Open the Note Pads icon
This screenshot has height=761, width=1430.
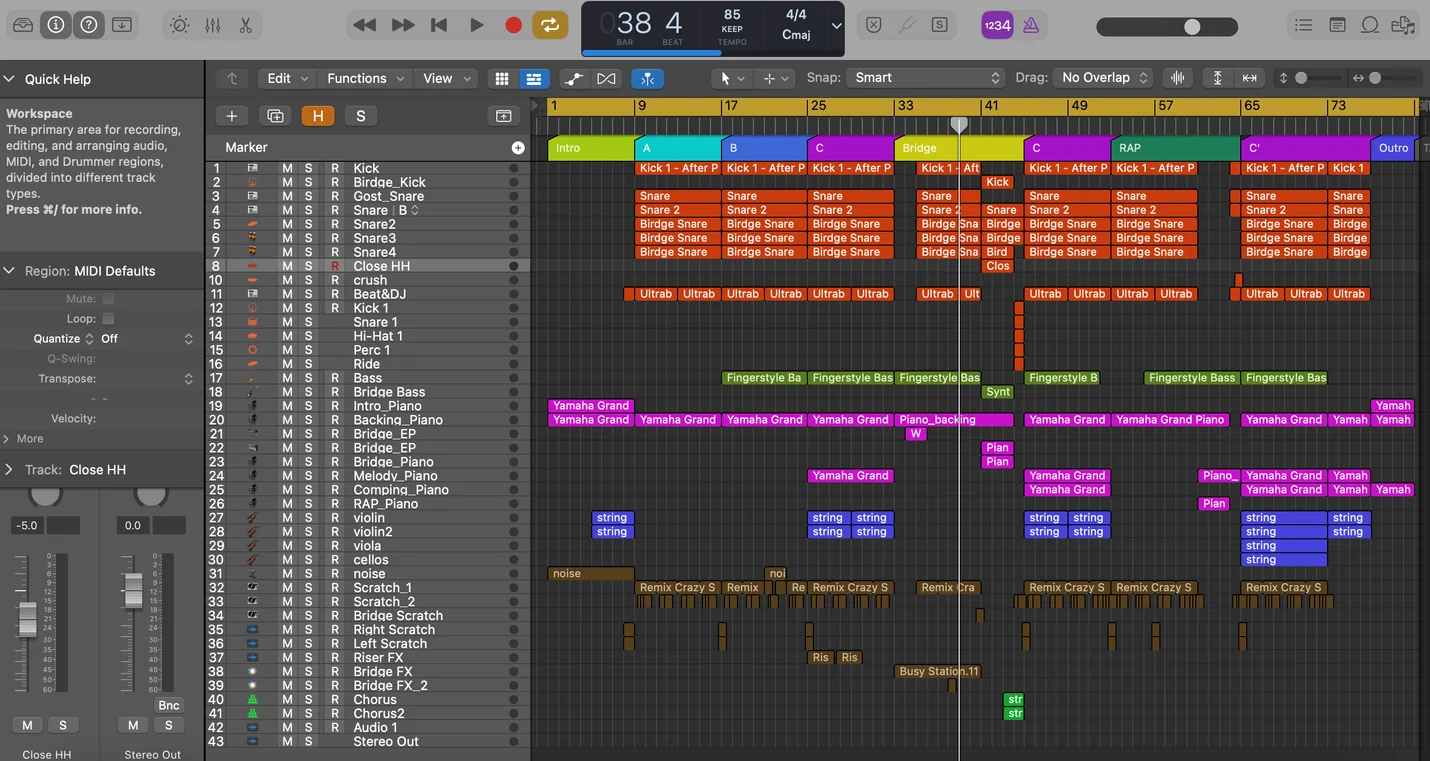pos(1337,25)
